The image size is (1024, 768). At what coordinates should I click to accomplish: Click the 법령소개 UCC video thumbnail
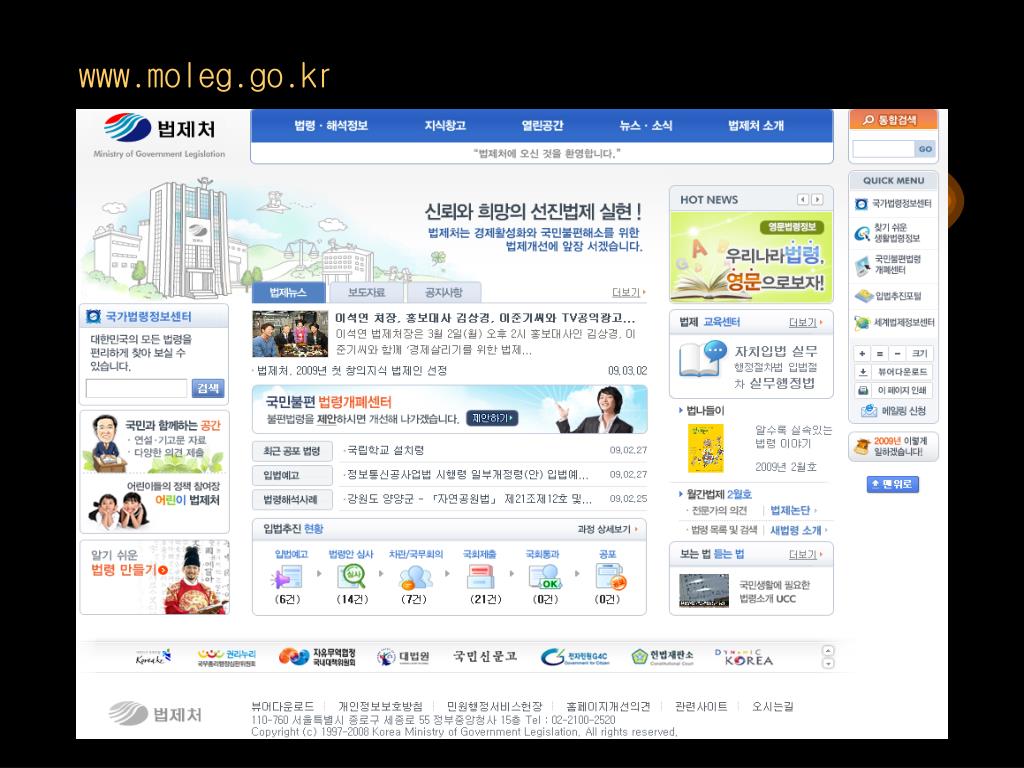coord(704,591)
